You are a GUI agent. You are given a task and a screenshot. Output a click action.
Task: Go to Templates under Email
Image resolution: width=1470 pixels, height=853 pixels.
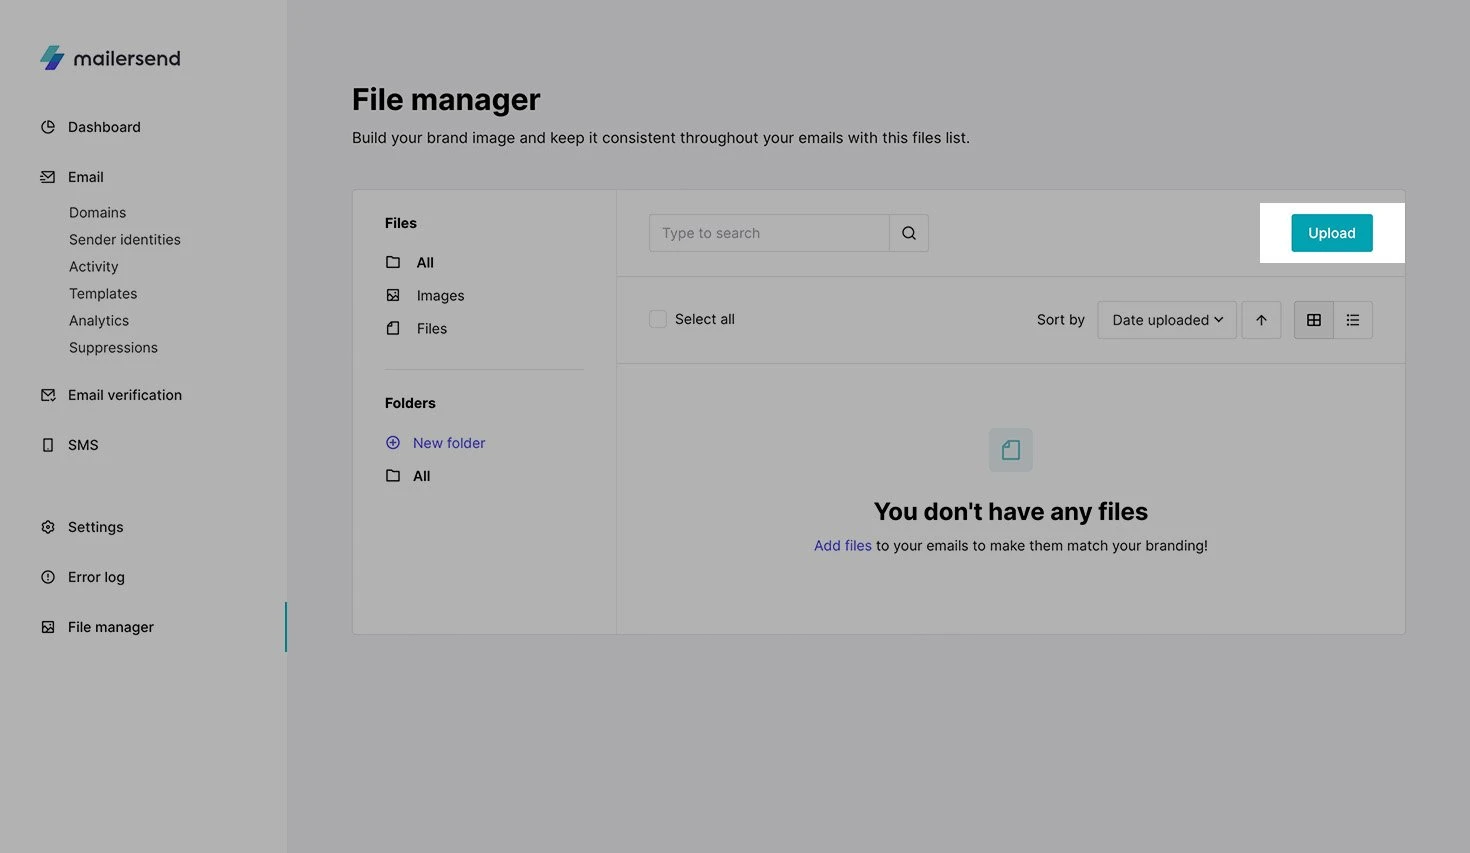tap(103, 294)
